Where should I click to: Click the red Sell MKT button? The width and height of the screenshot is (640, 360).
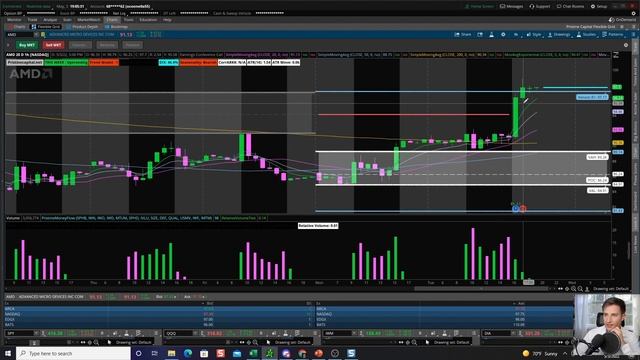(53, 45)
